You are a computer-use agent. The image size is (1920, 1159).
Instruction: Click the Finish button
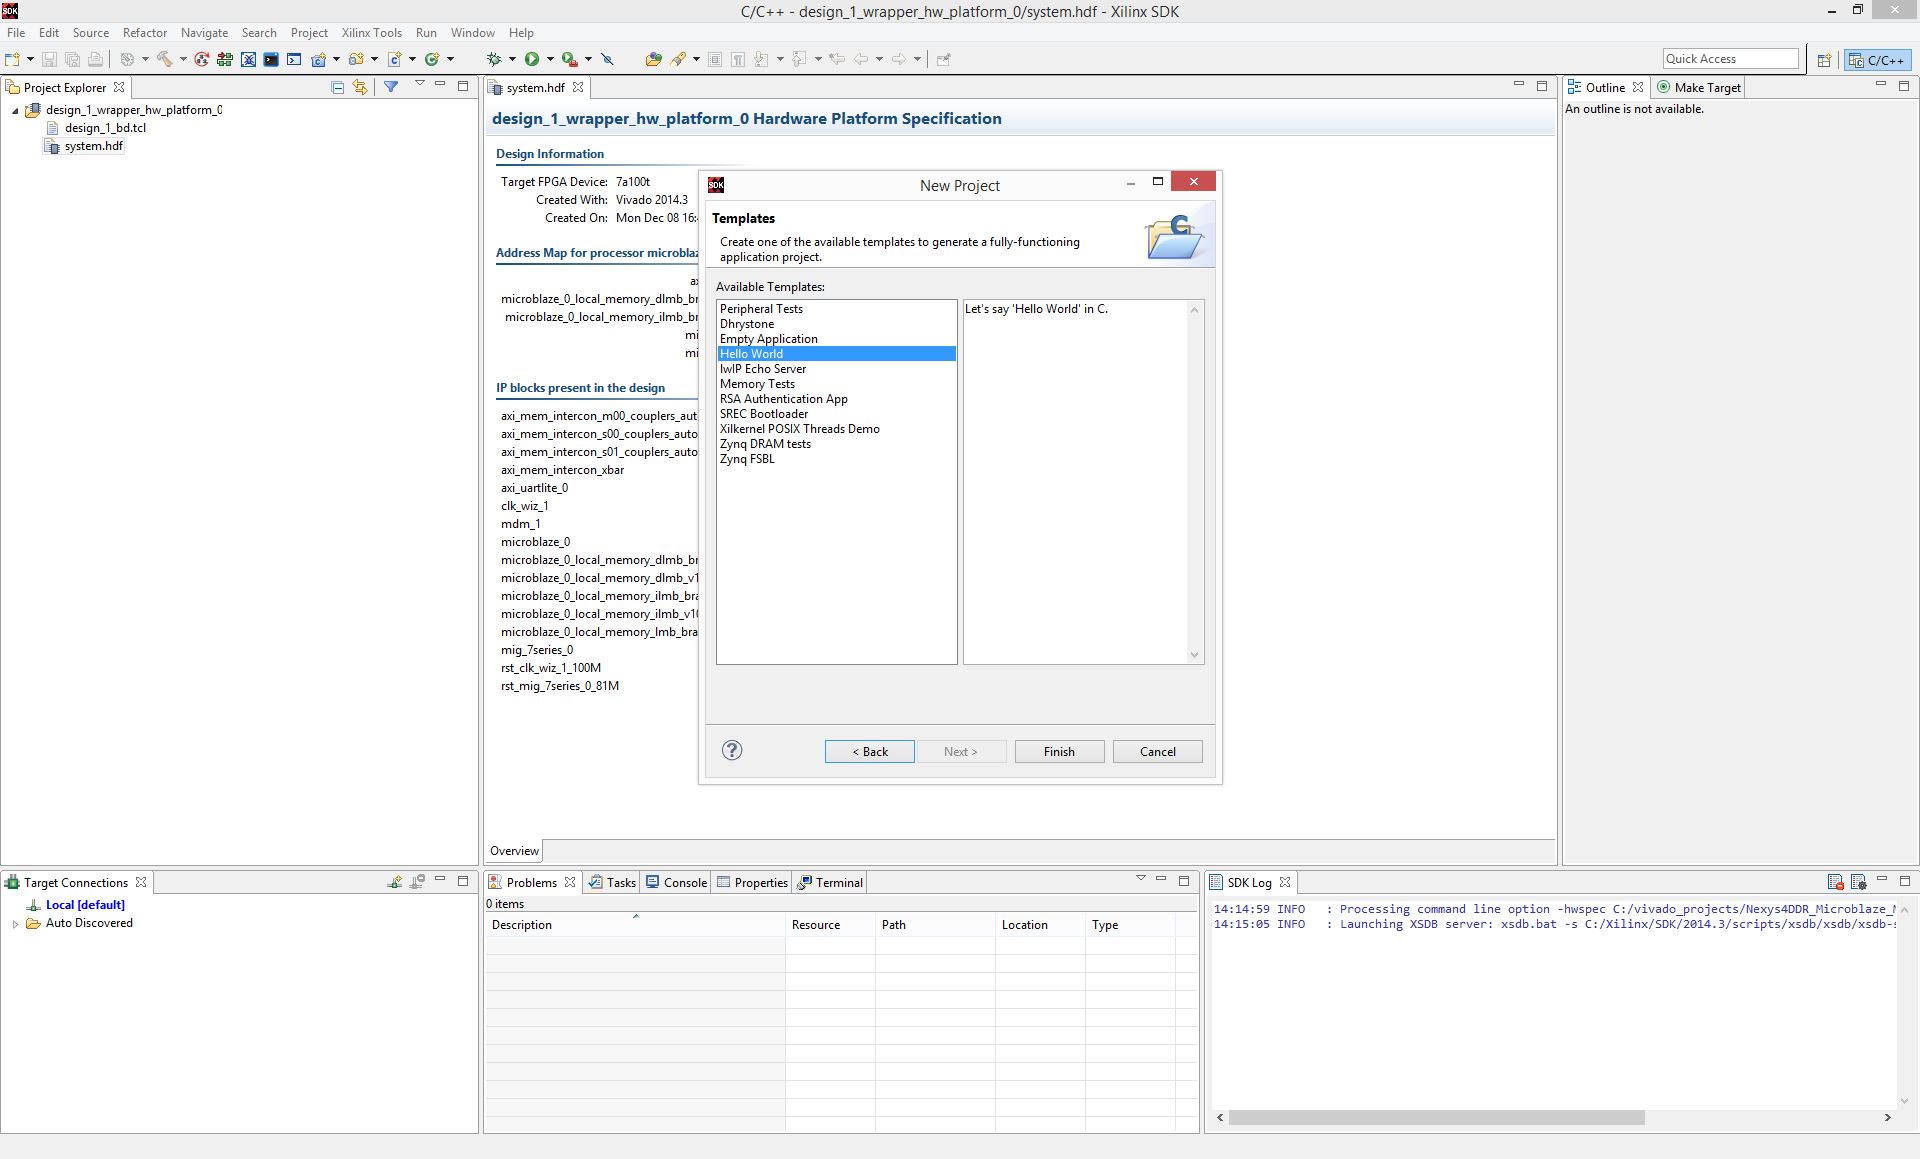(x=1059, y=752)
